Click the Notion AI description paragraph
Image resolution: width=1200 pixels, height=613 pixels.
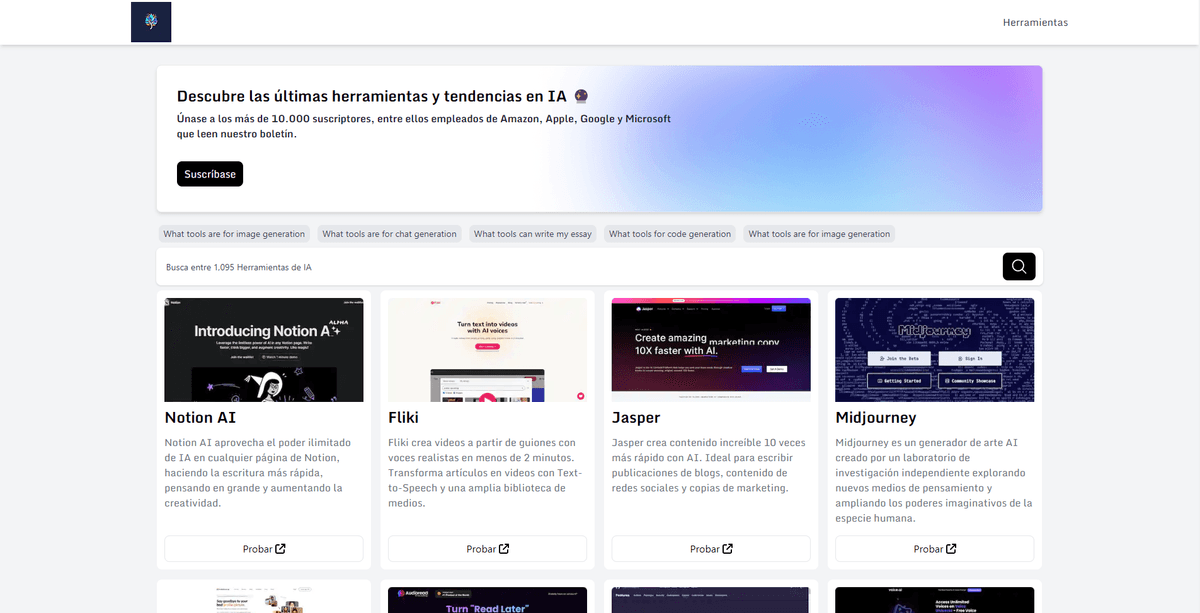(x=258, y=472)
